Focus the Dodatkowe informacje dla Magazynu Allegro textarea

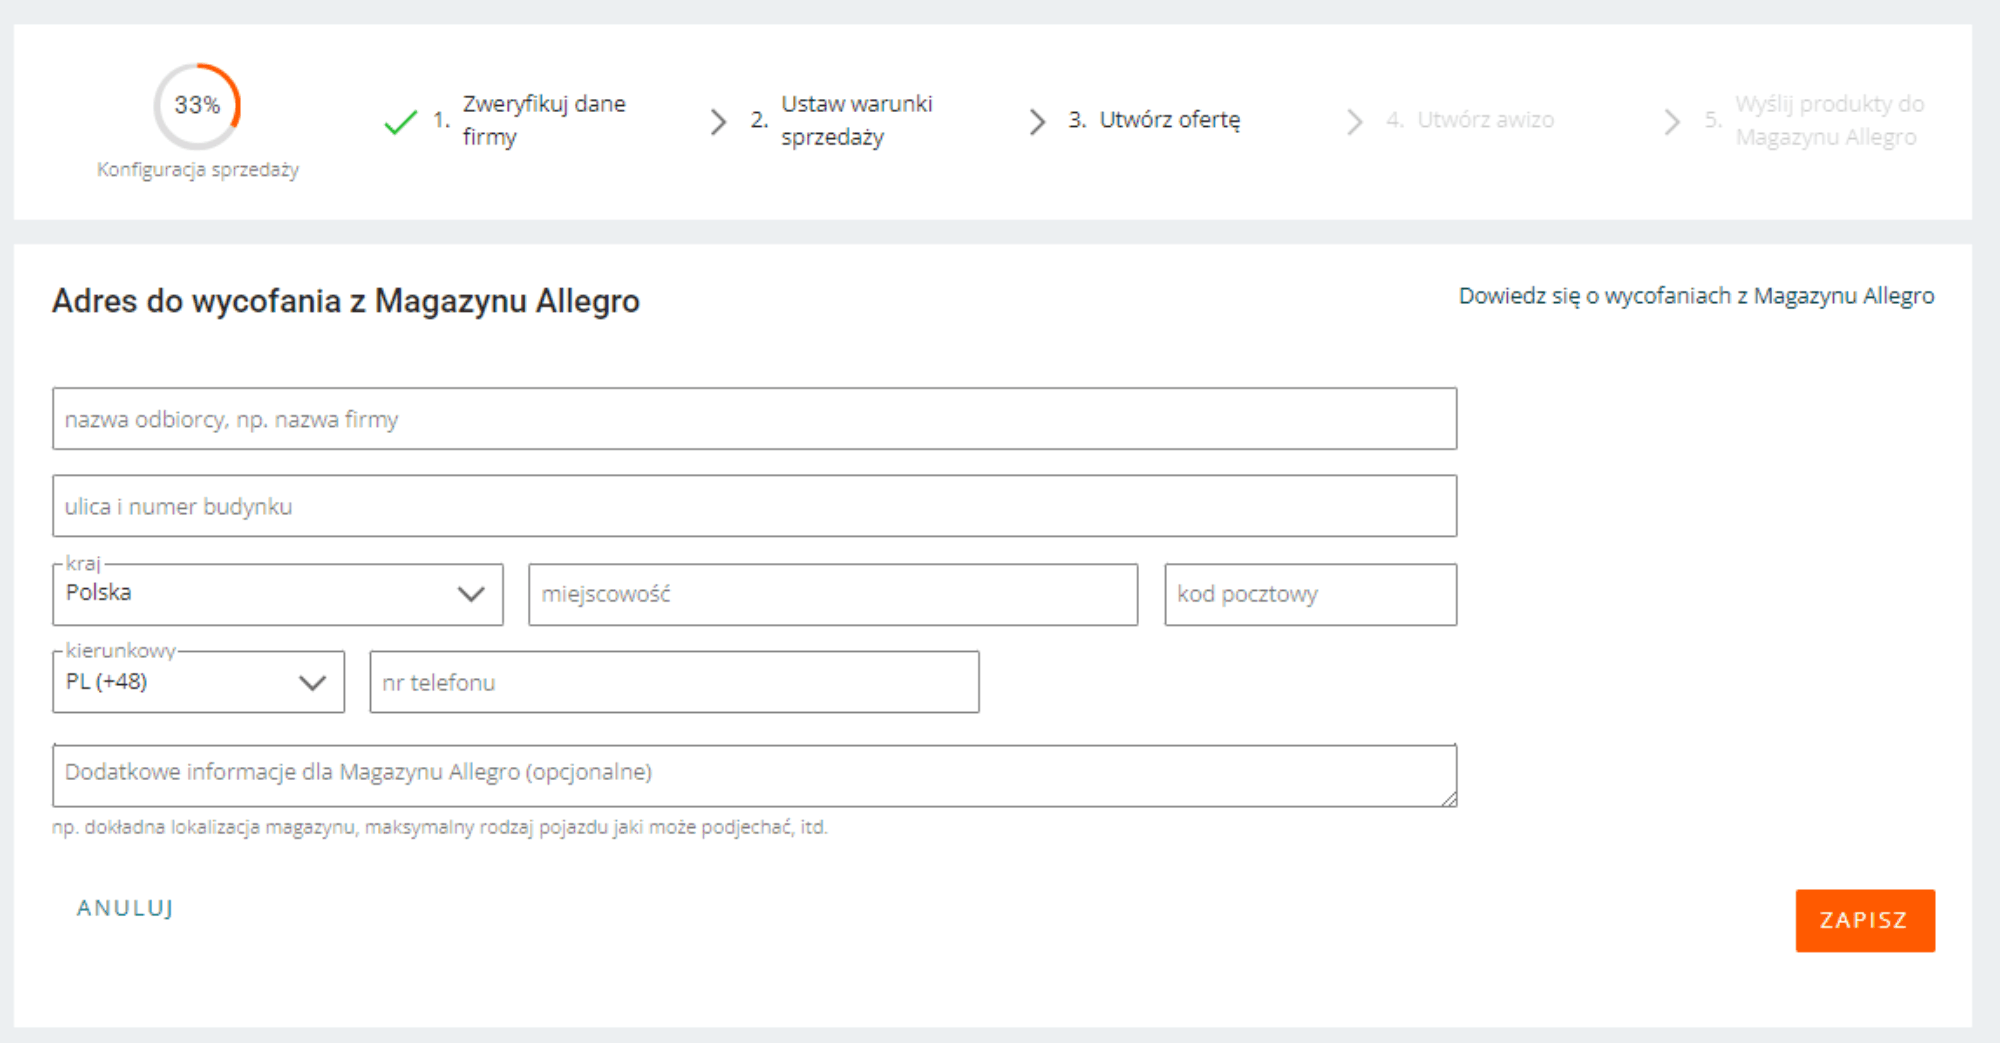(x=754, y=775)
